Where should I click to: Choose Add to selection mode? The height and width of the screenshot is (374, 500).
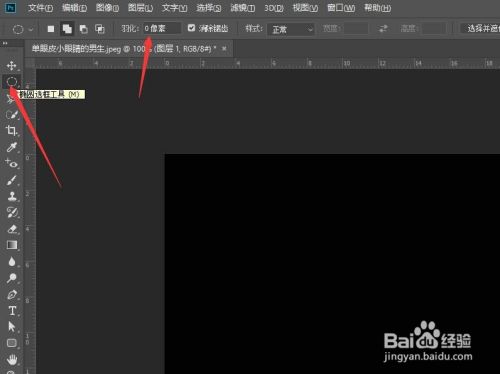(x=67, y=29)
